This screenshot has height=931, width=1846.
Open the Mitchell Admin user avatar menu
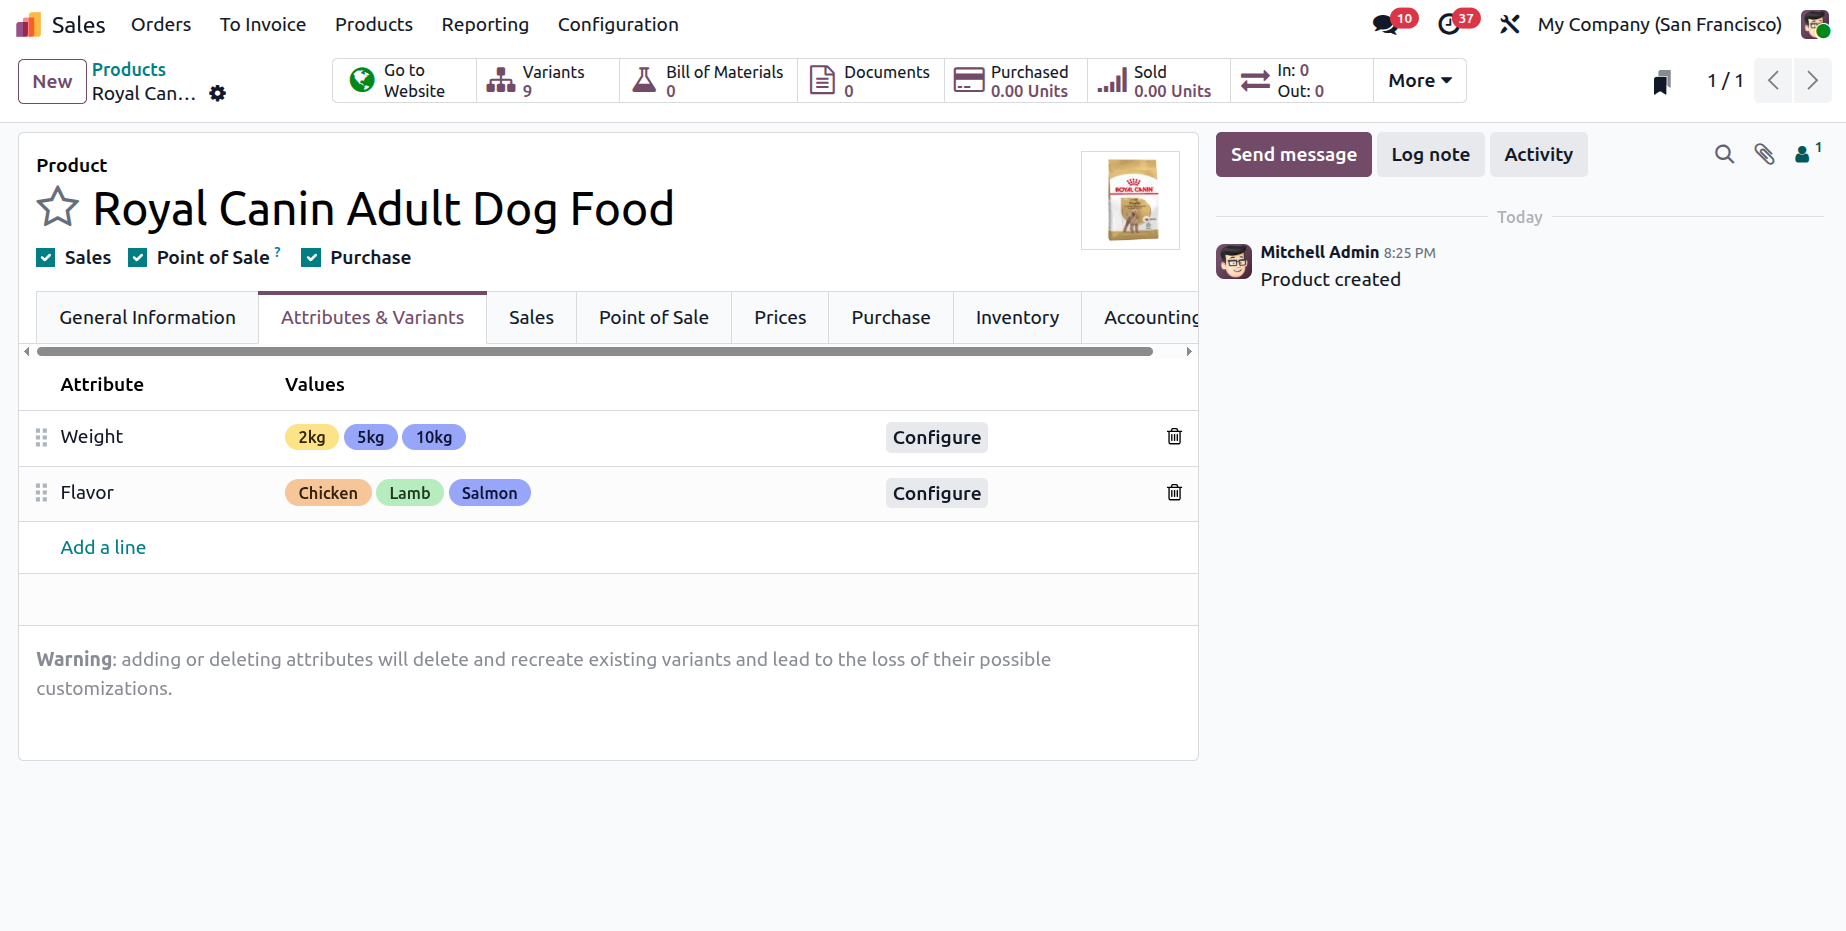click(1815, 24)
